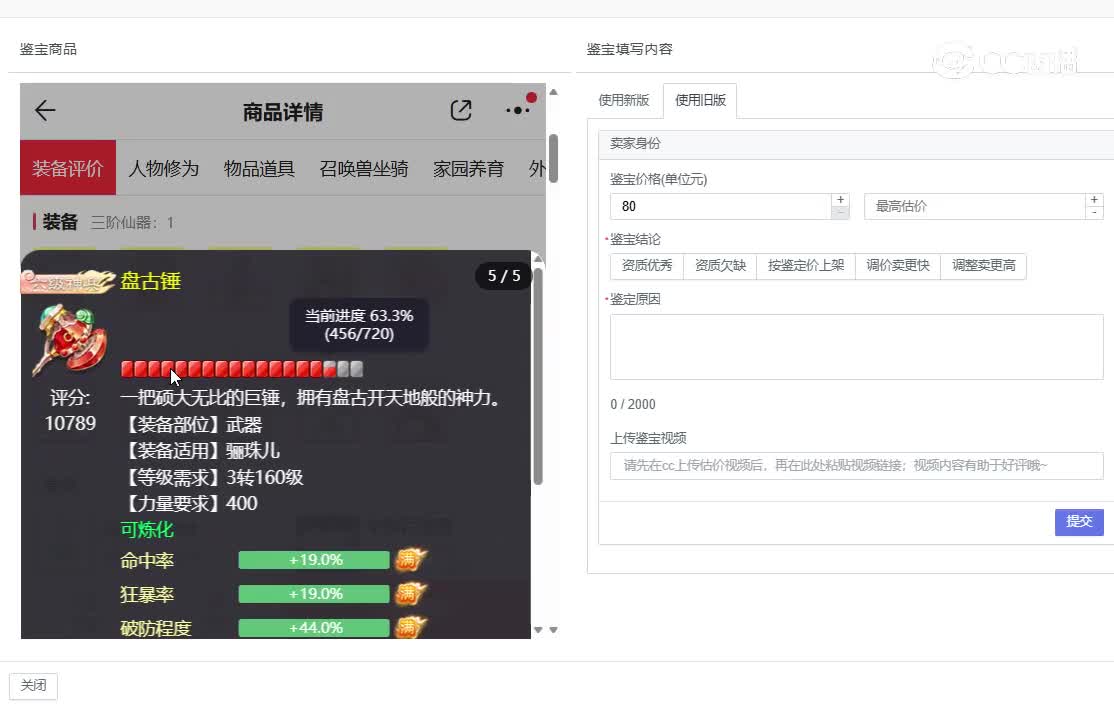Click the 六级神兵 rank badge
This screenshot has height=708, width=1114.
click(68, 282)
